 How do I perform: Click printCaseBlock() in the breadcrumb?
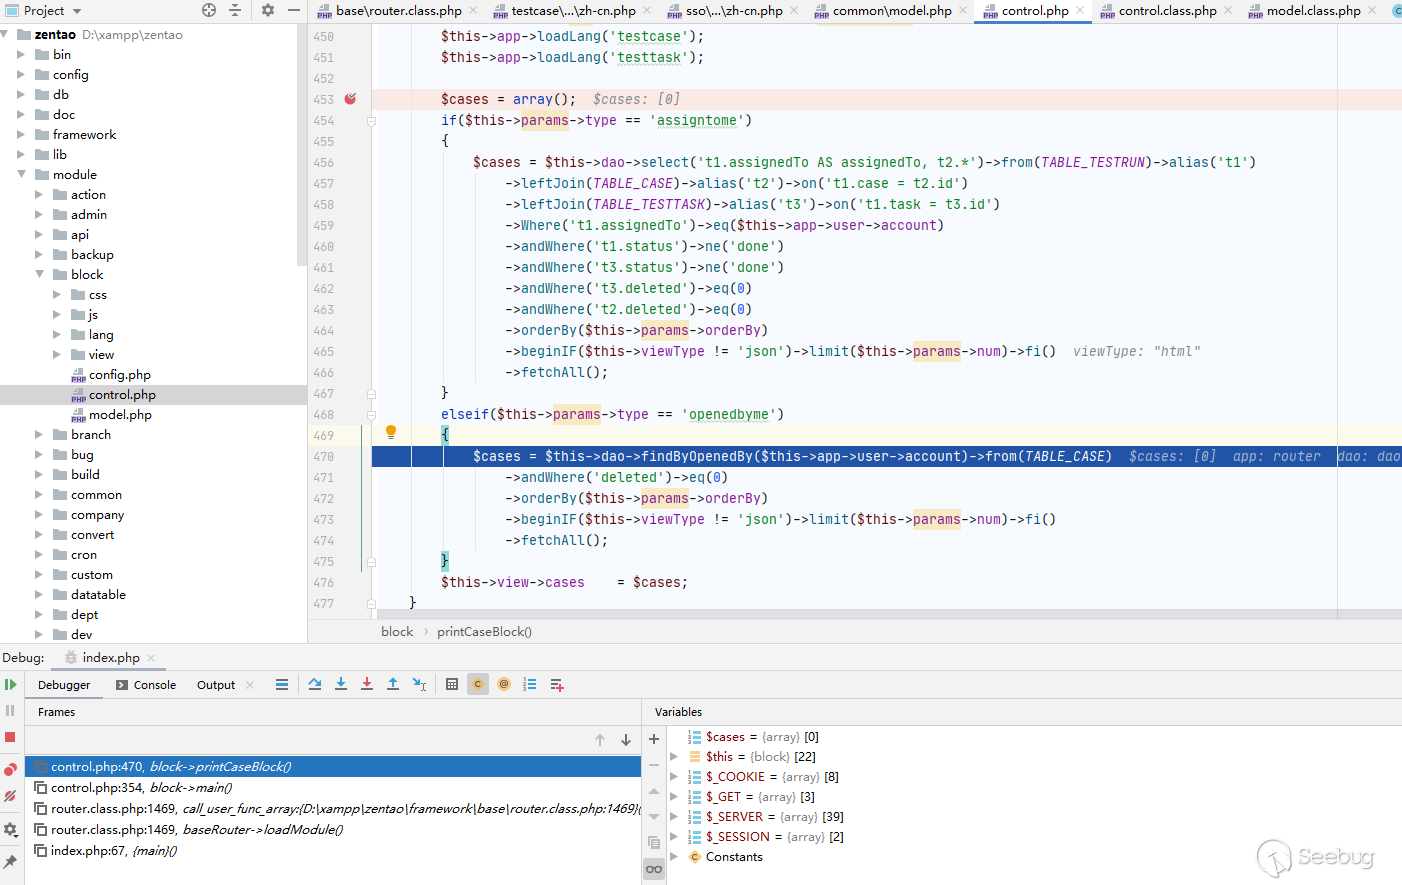[x=484, y=632]
